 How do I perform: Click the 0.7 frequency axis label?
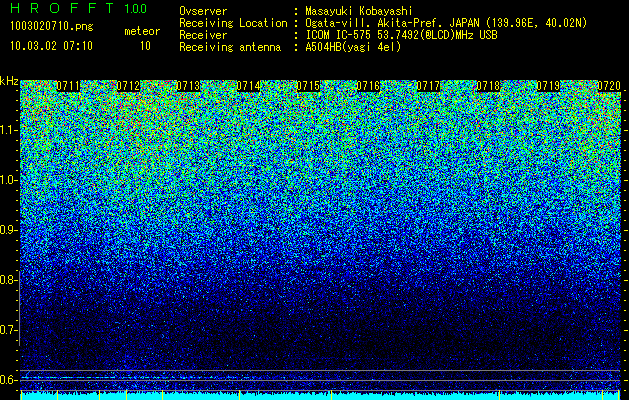tap(9, 330)
